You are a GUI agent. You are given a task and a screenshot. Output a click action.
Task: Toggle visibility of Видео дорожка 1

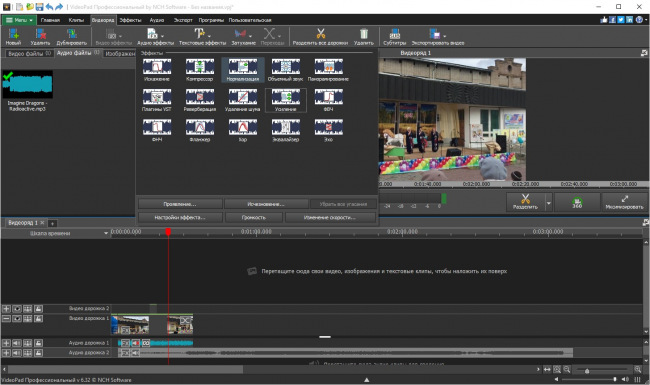(17, 319)
